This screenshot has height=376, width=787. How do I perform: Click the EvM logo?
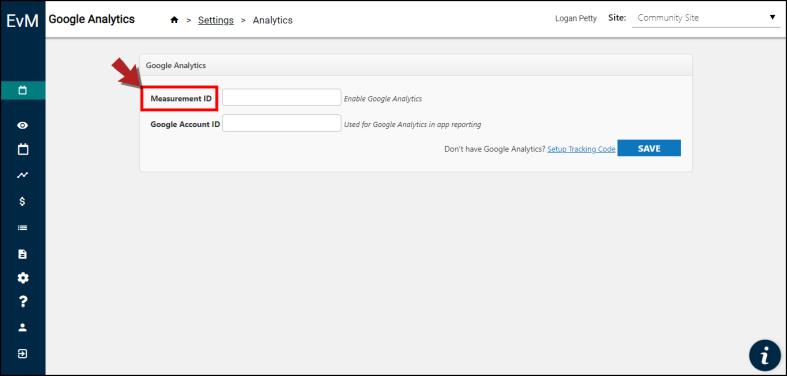(23, 21)
